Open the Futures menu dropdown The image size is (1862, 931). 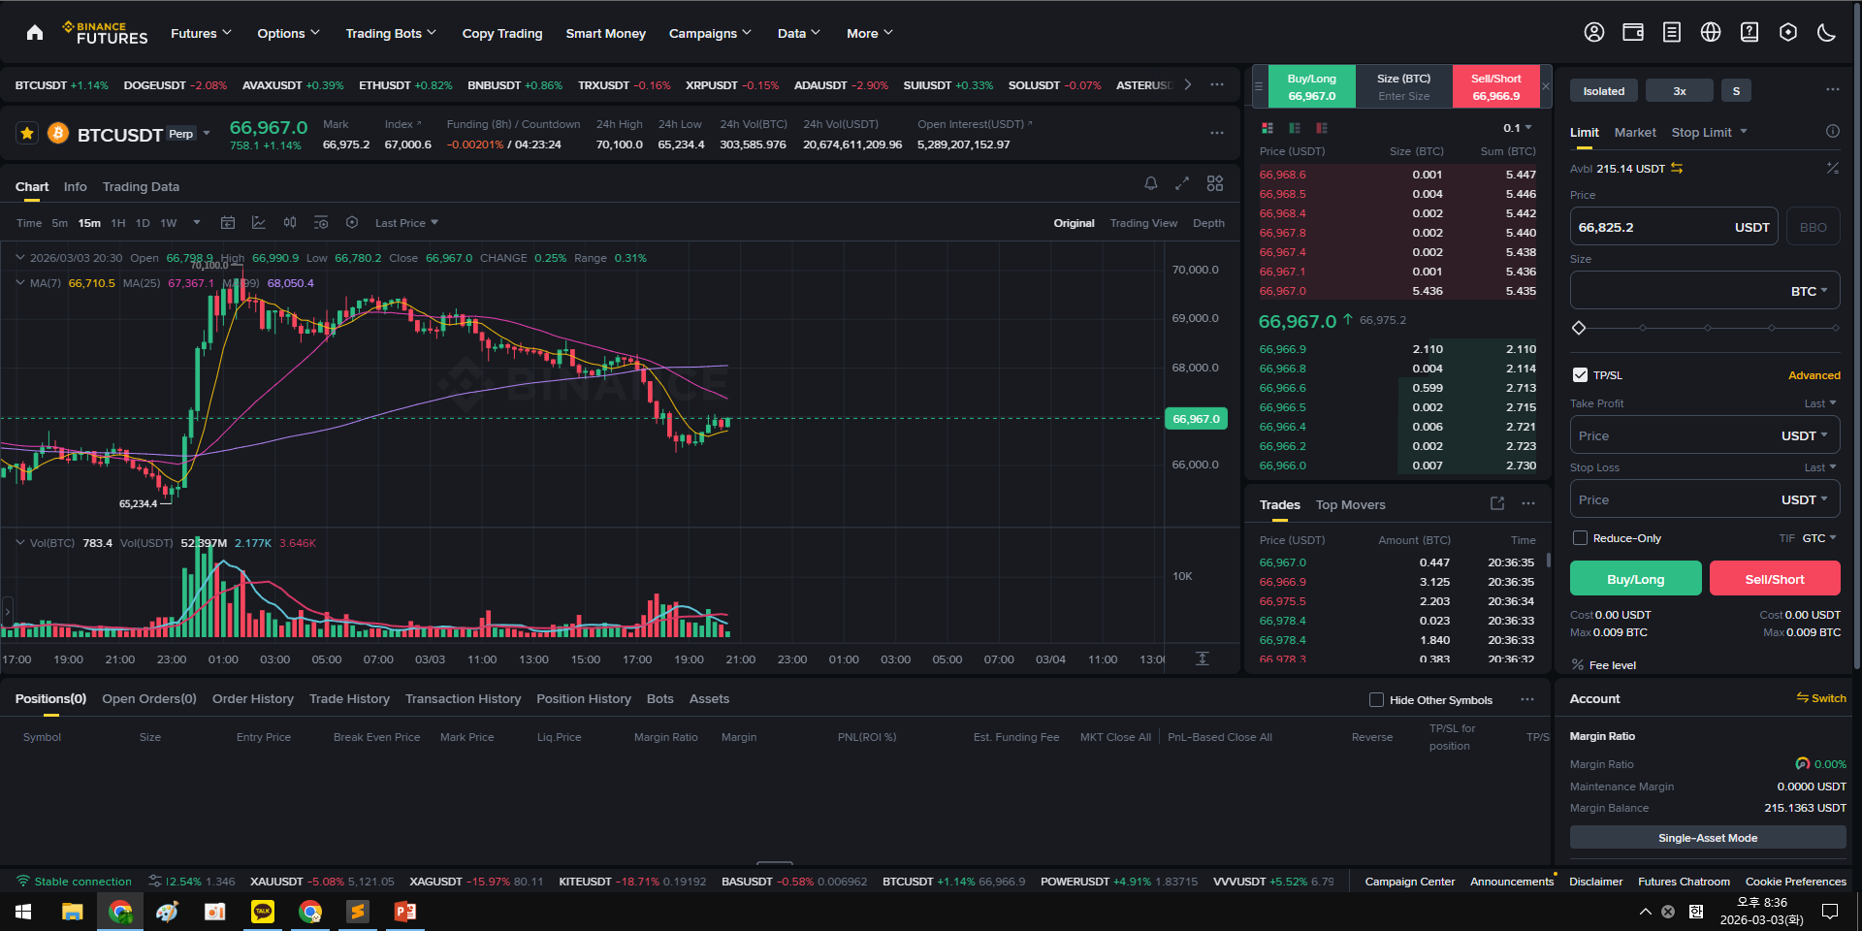(x=201, y=33)
